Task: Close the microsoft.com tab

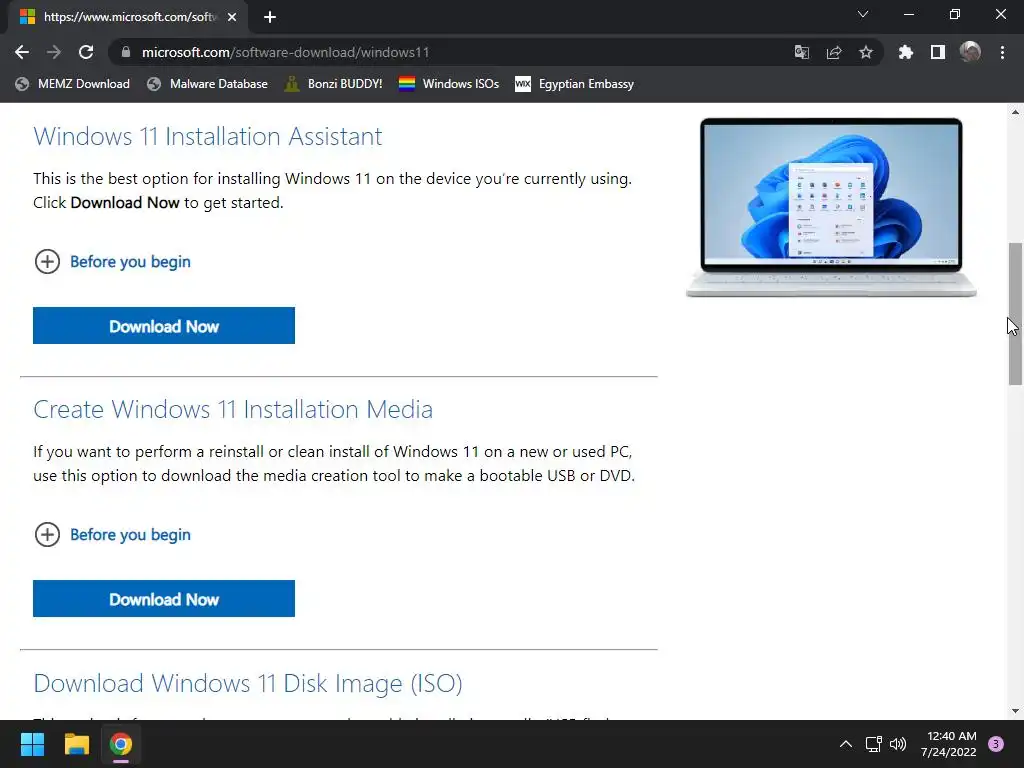Action: click(232, 18)
